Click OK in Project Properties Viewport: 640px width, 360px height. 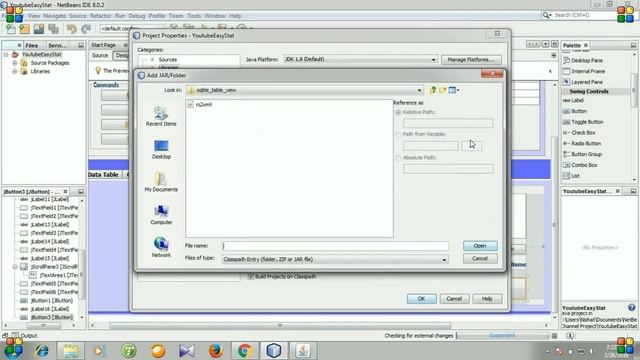pos(422,299)
